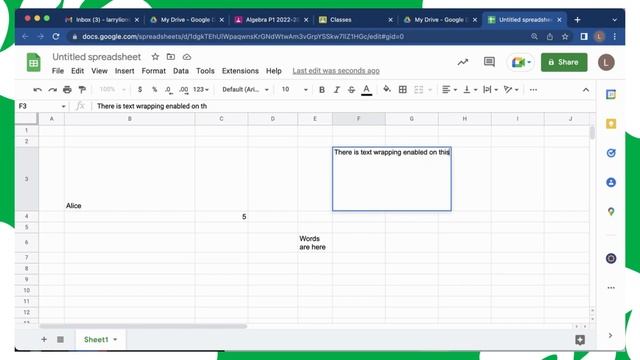
Task: Click into the formula bar text
Action: (152, 106)
